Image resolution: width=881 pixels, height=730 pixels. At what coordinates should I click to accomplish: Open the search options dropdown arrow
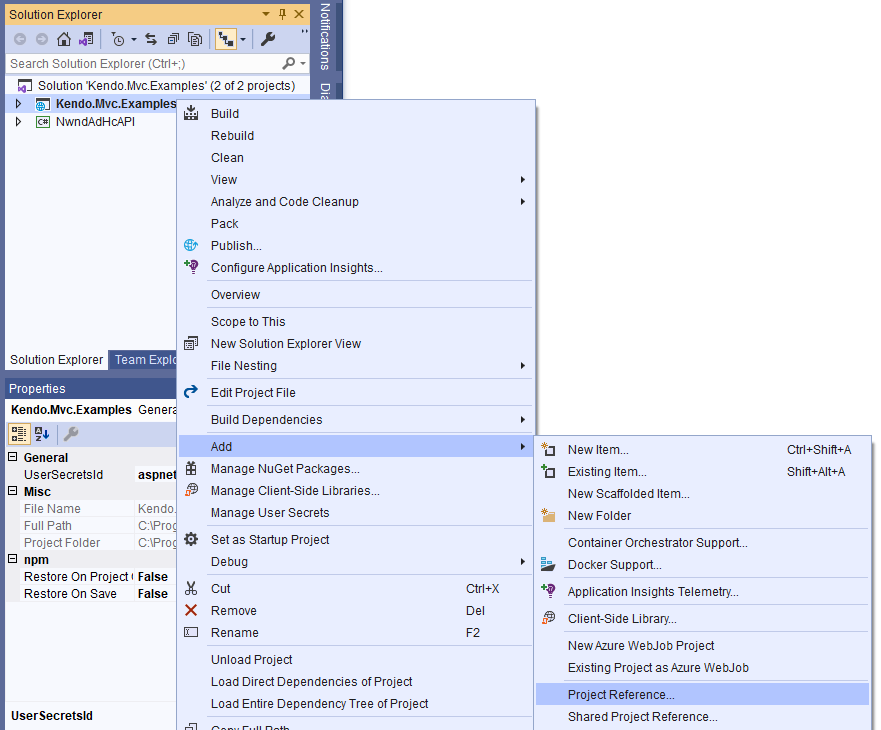(303, 64)
